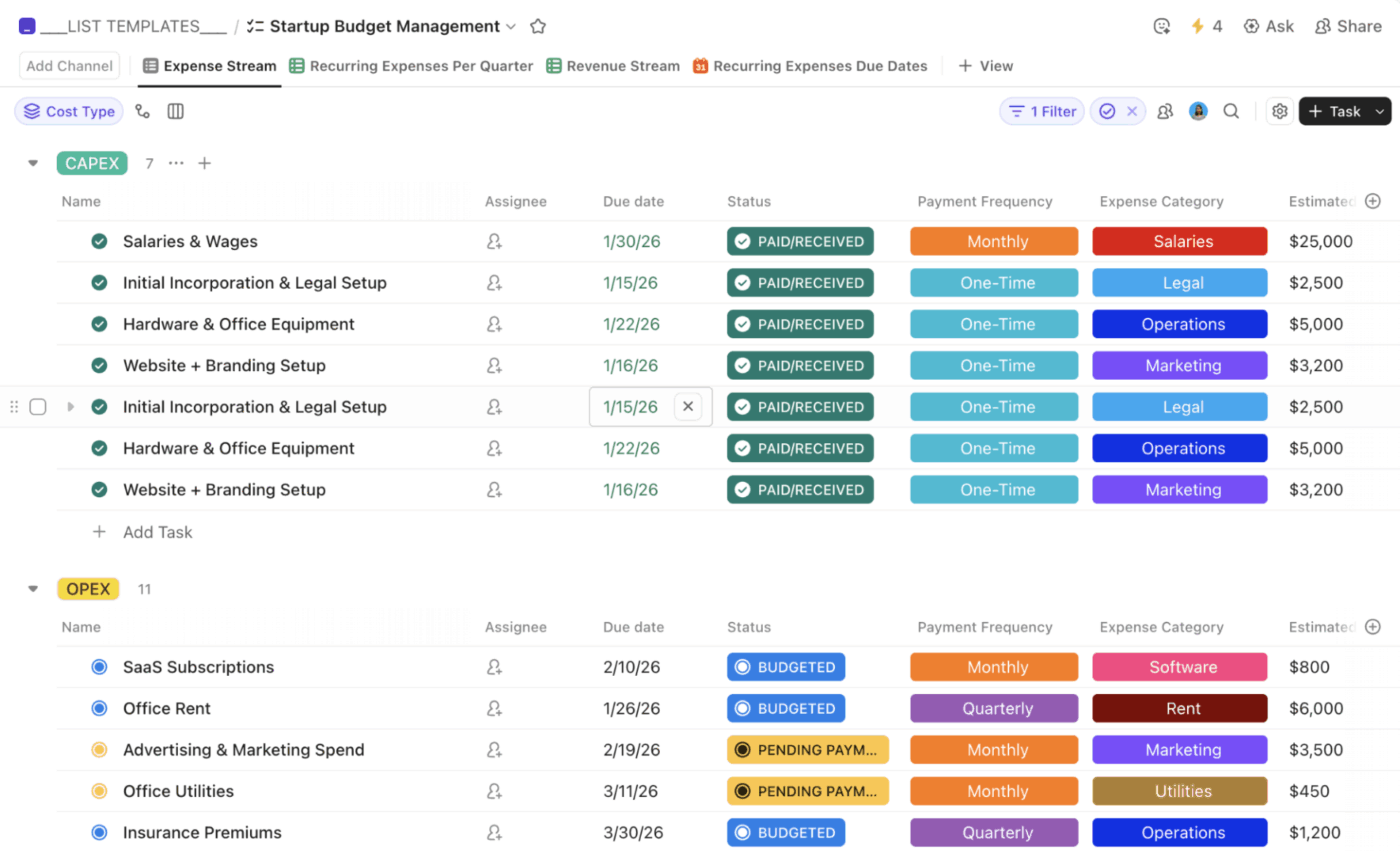Click the Salaries & Wages completed status icon

(97, 241)
